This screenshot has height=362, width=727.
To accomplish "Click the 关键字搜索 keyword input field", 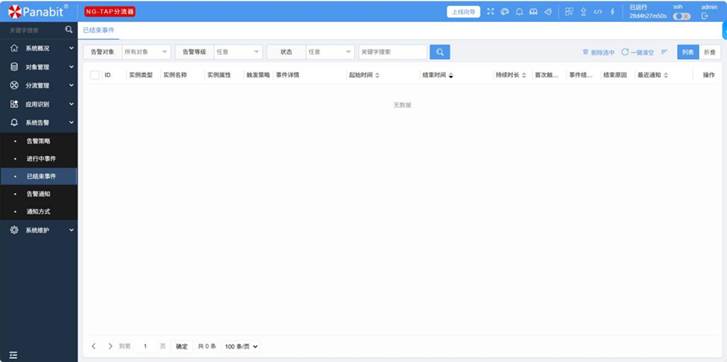I will [392, 52].
